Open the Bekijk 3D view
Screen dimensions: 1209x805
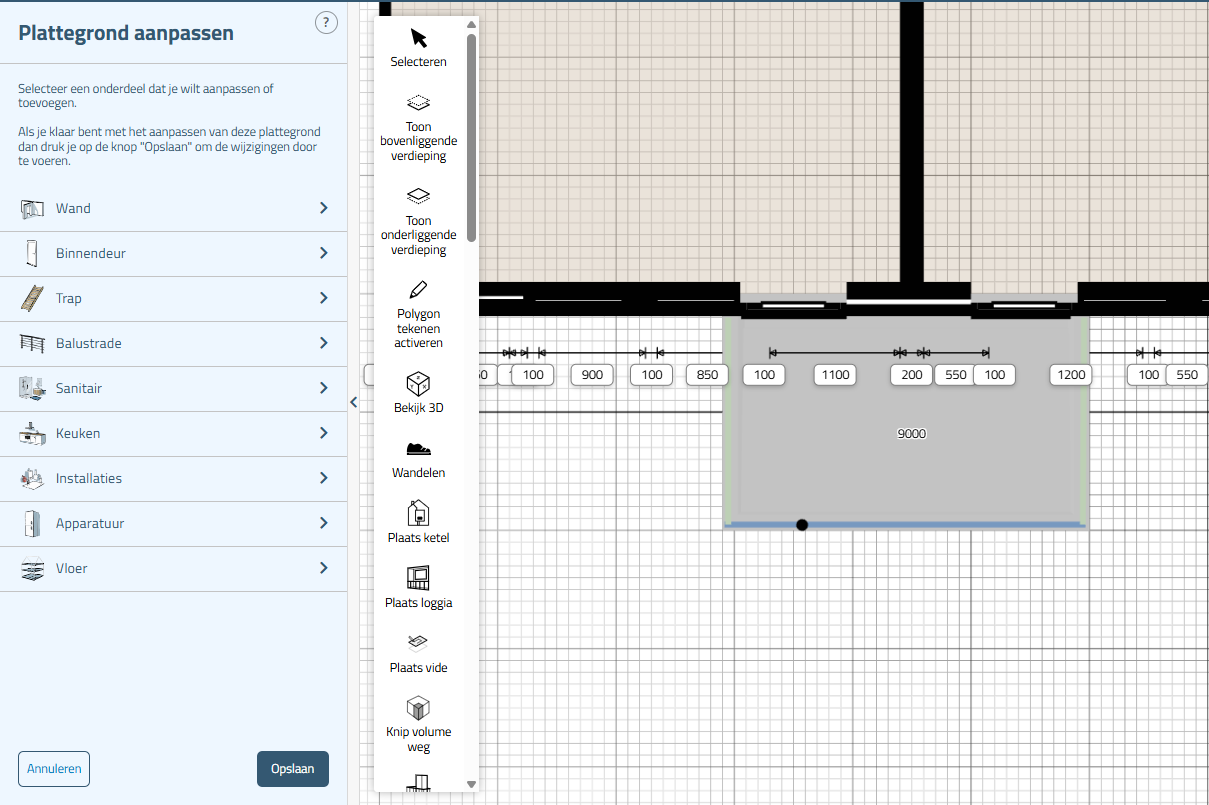[419, 394]
